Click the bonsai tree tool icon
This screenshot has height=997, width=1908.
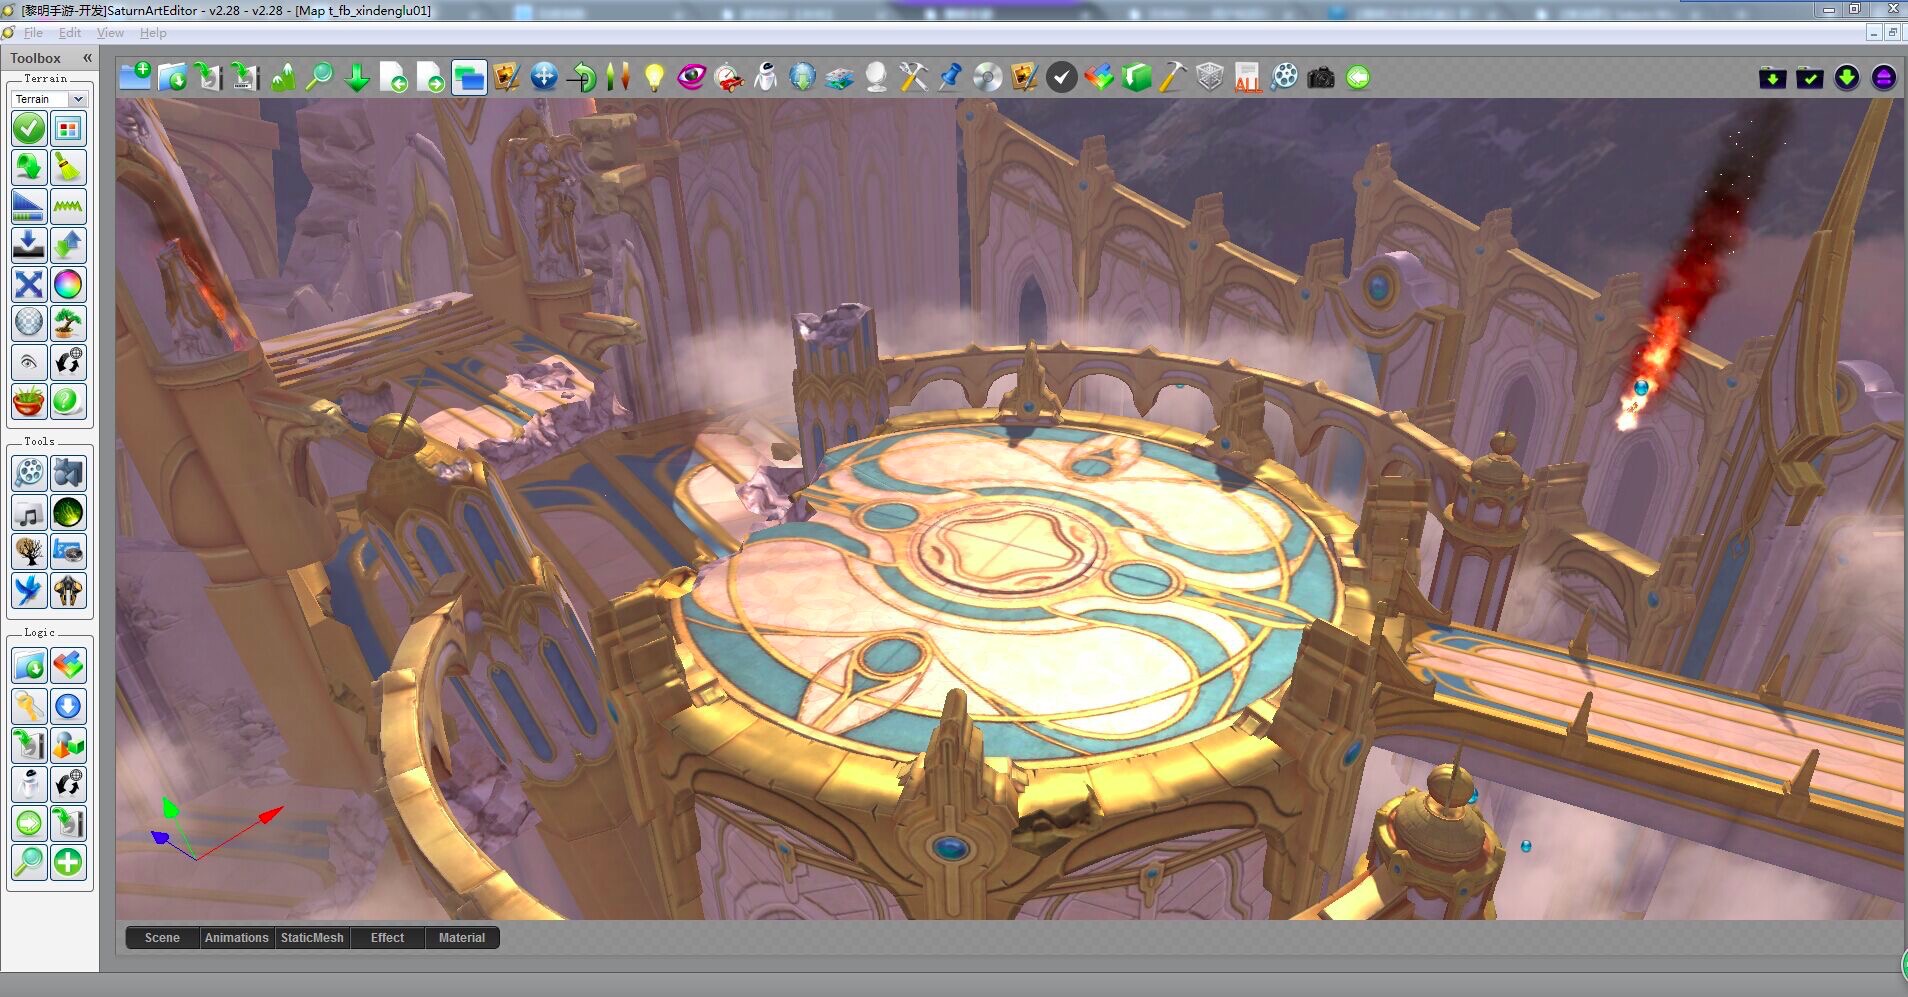coord(68,323)
